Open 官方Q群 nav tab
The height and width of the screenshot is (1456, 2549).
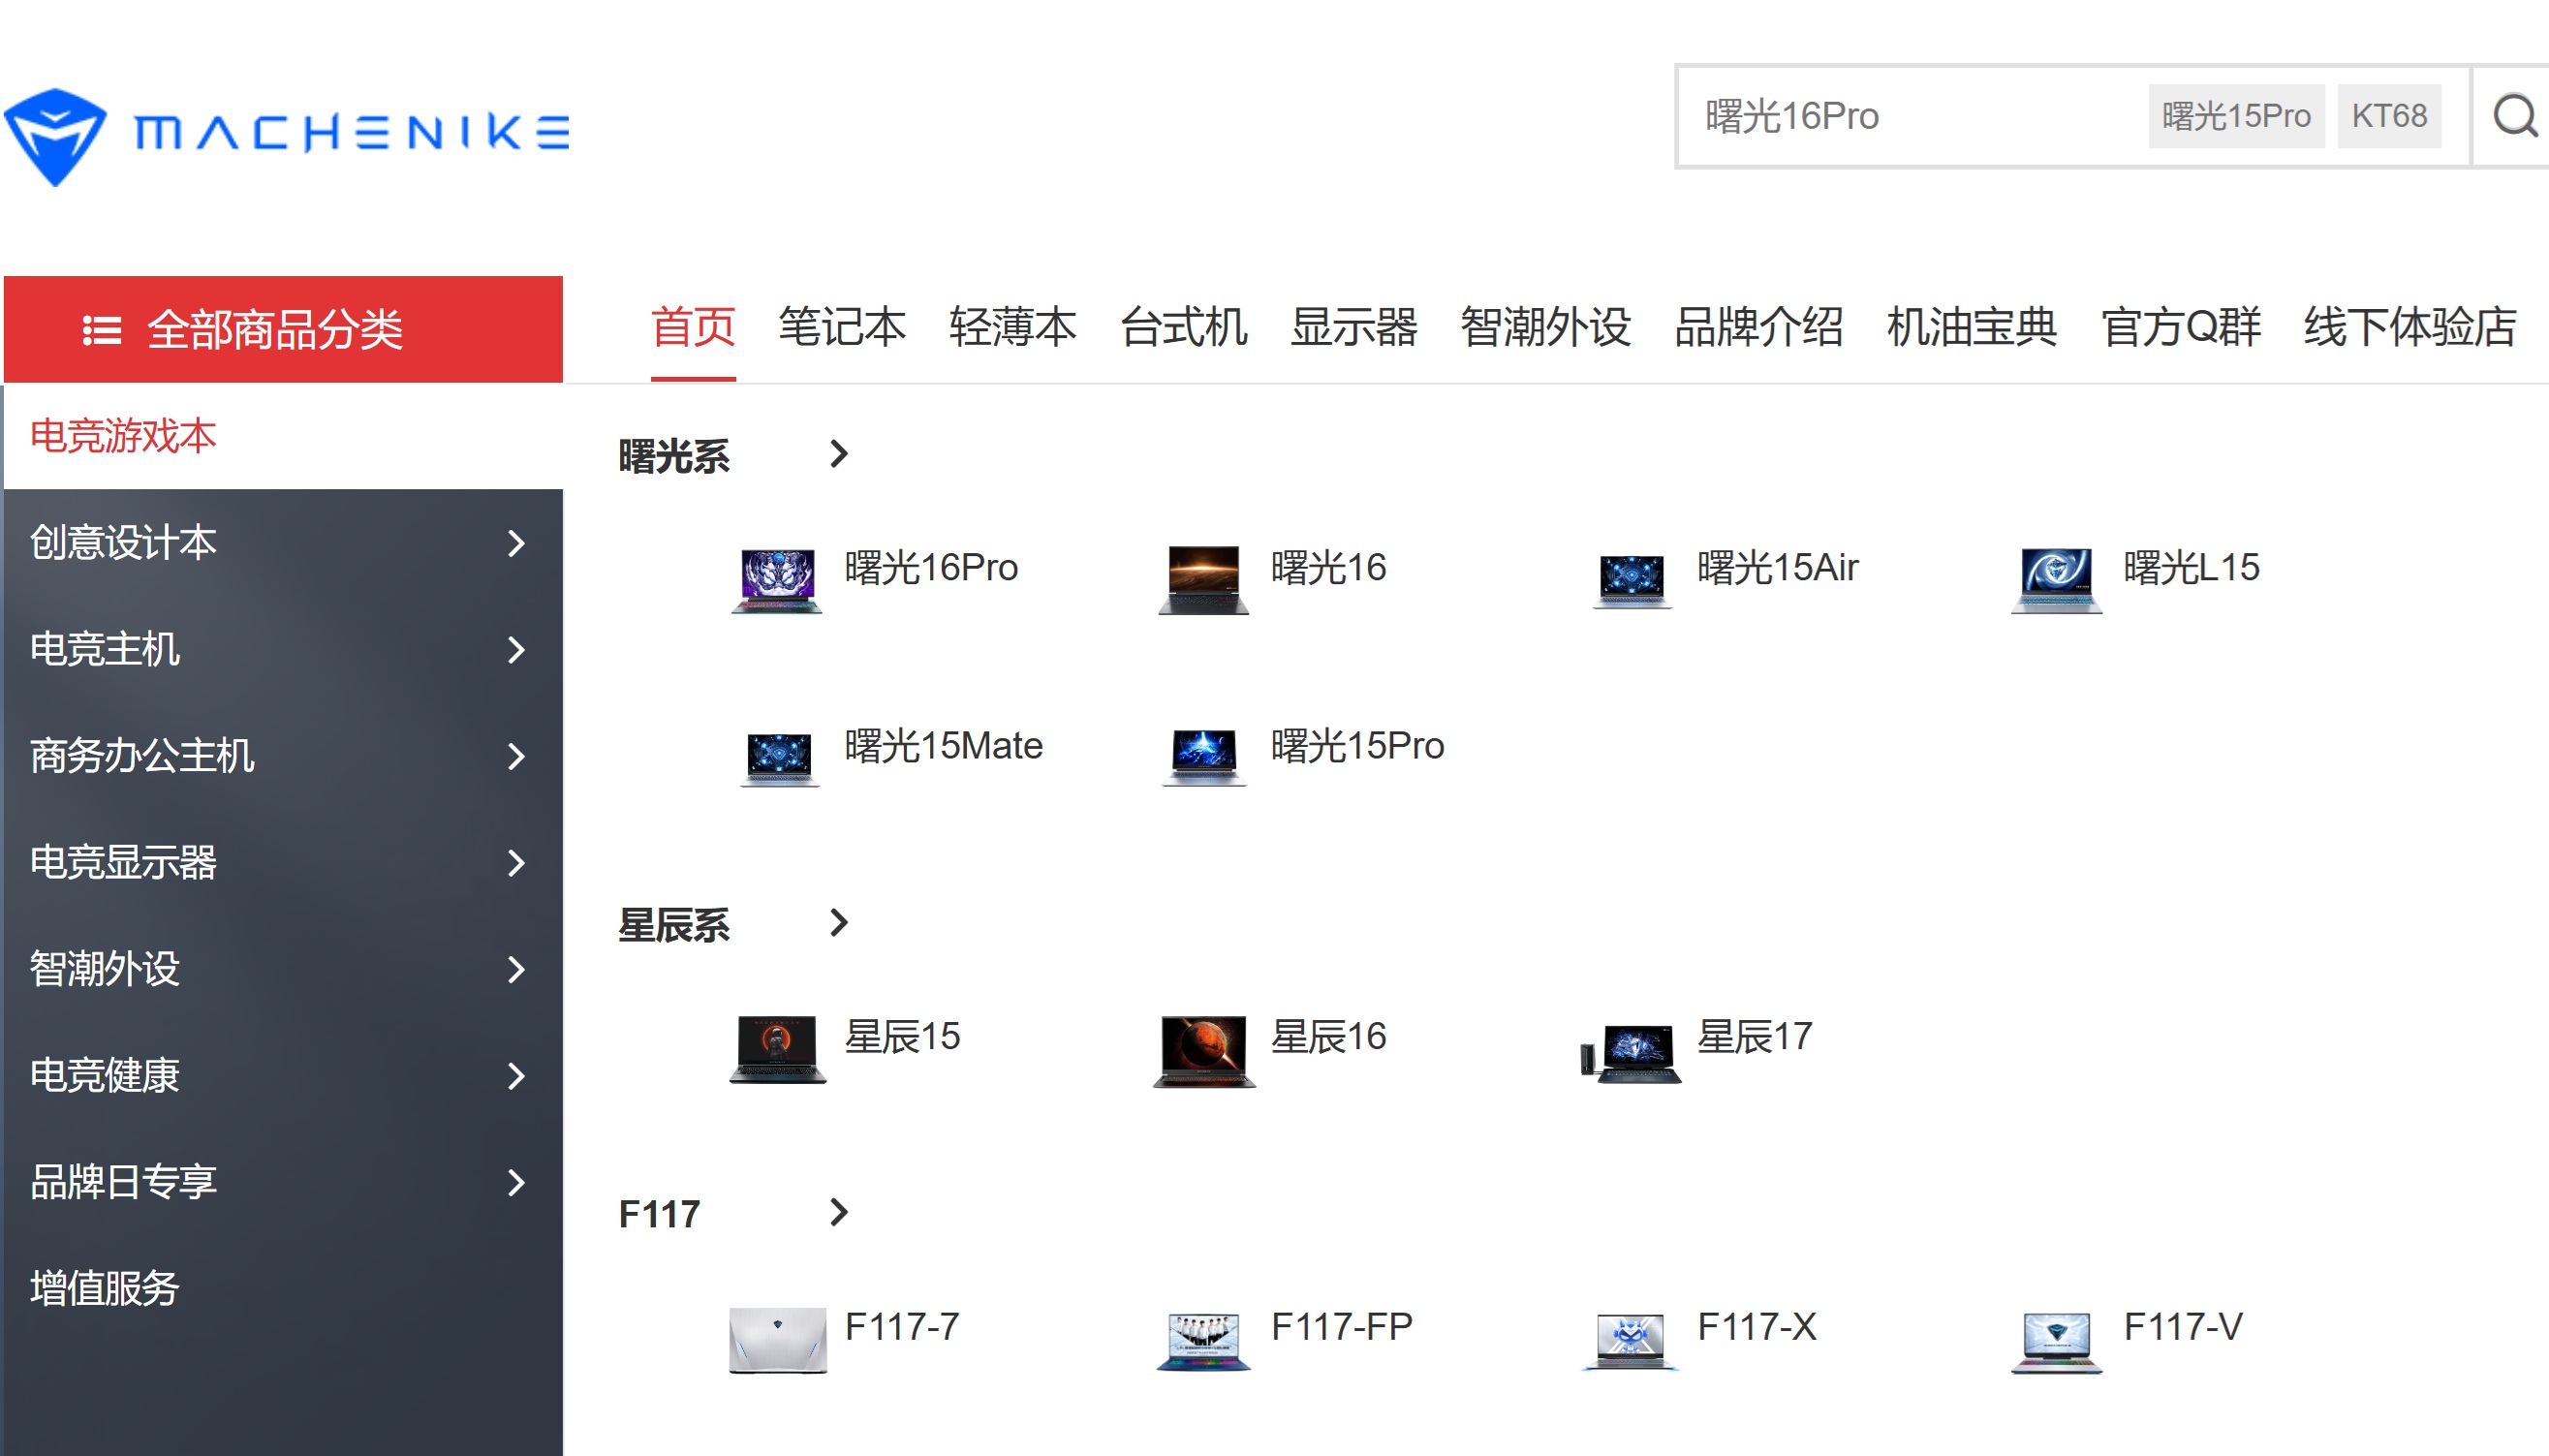2181,328
